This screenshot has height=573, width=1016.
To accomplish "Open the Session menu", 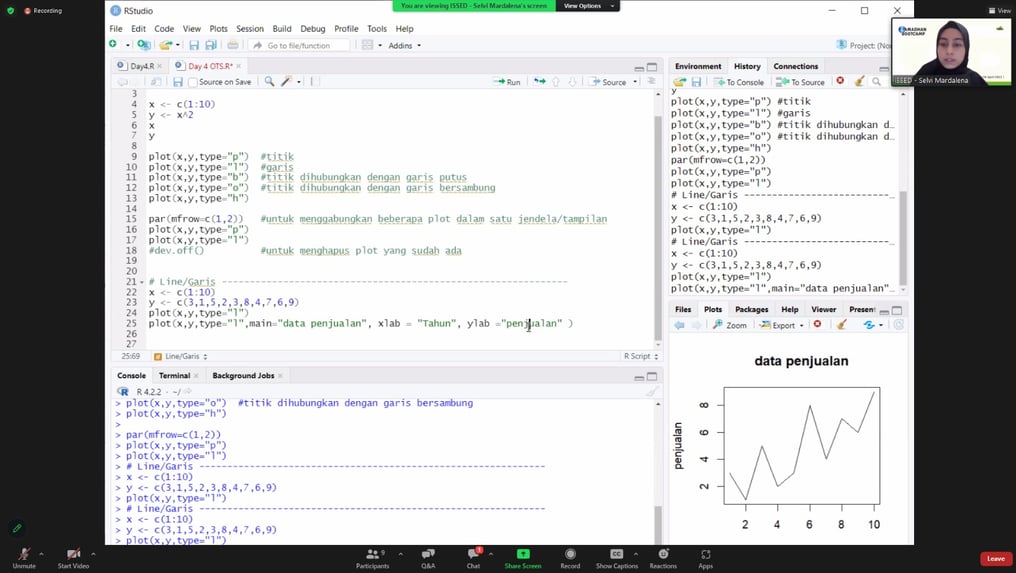I will click(x=249, y=29).
